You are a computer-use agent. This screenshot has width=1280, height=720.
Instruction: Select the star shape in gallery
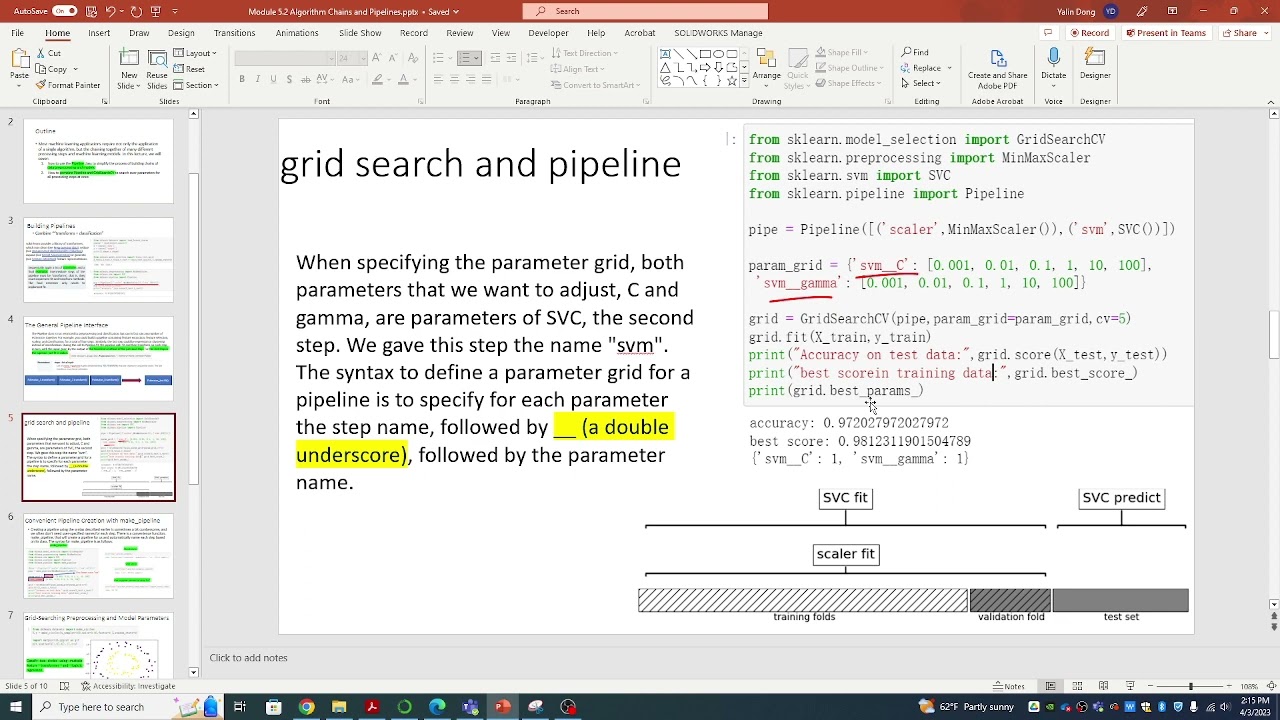pyautogui.click(x=730, y=80)
